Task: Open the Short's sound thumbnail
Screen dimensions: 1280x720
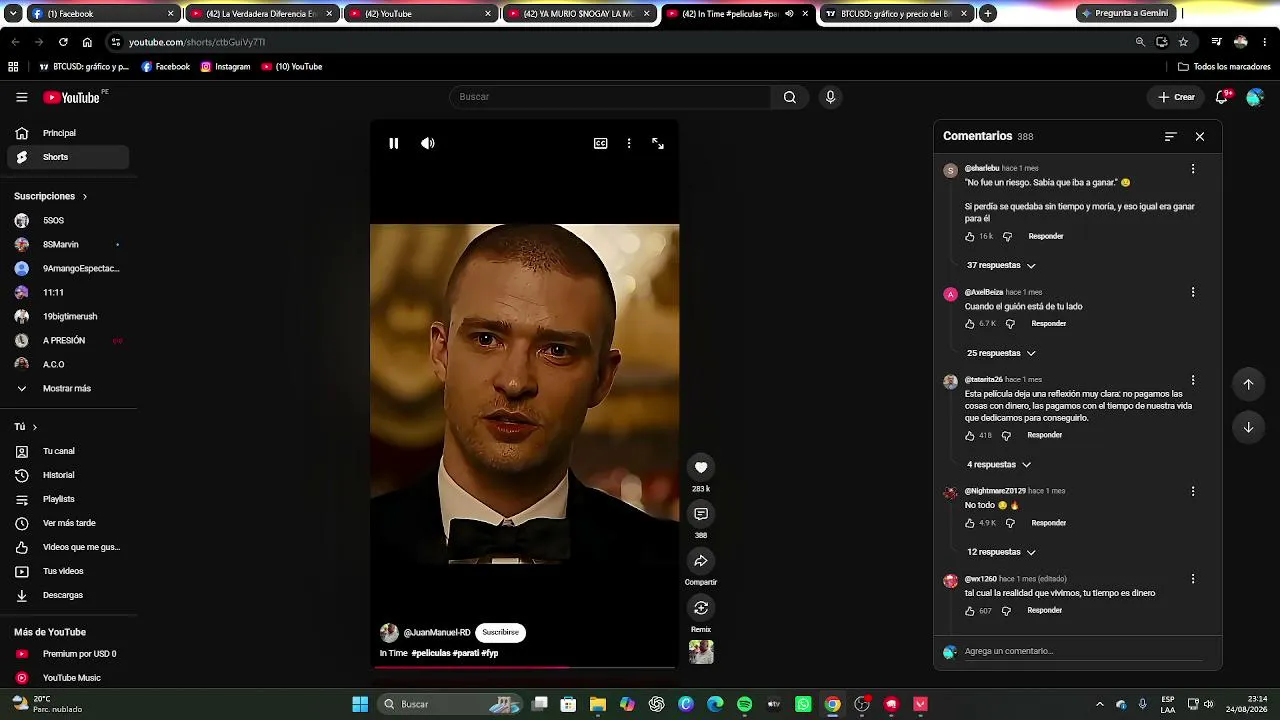Action: click(x=701, y=652)
